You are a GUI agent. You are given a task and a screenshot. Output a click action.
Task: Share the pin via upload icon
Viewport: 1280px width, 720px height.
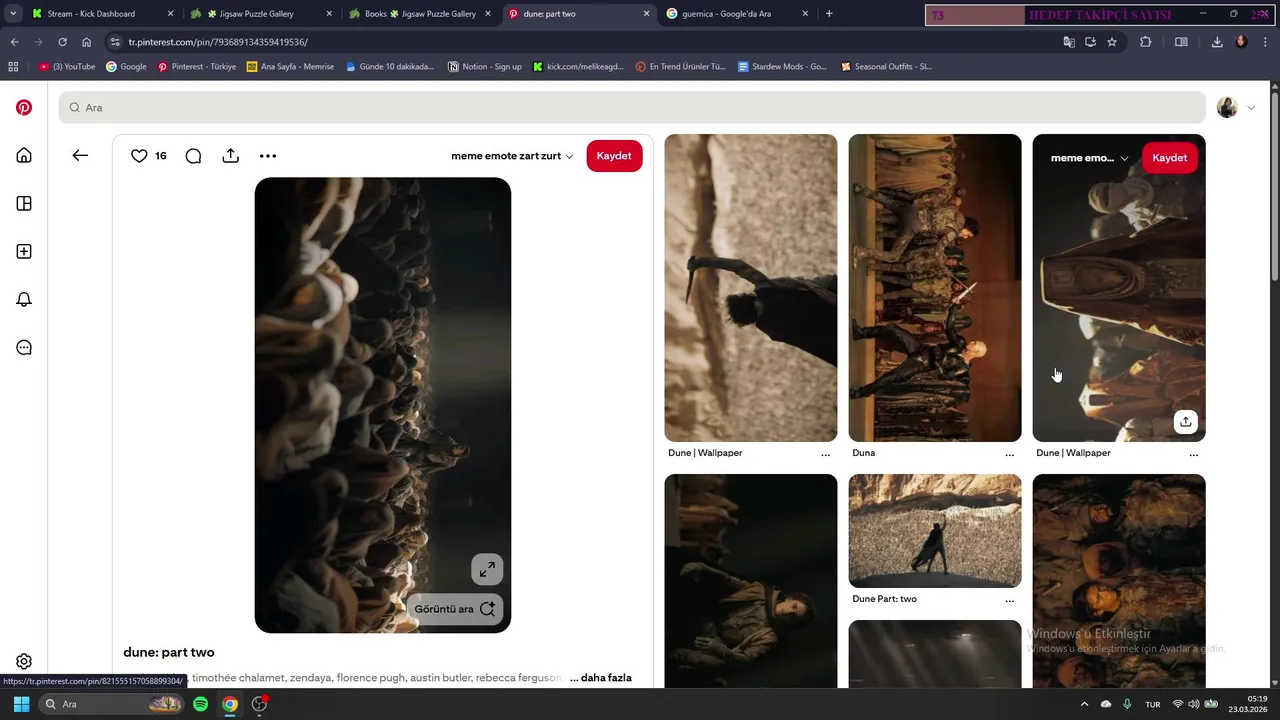coord(230,155)
